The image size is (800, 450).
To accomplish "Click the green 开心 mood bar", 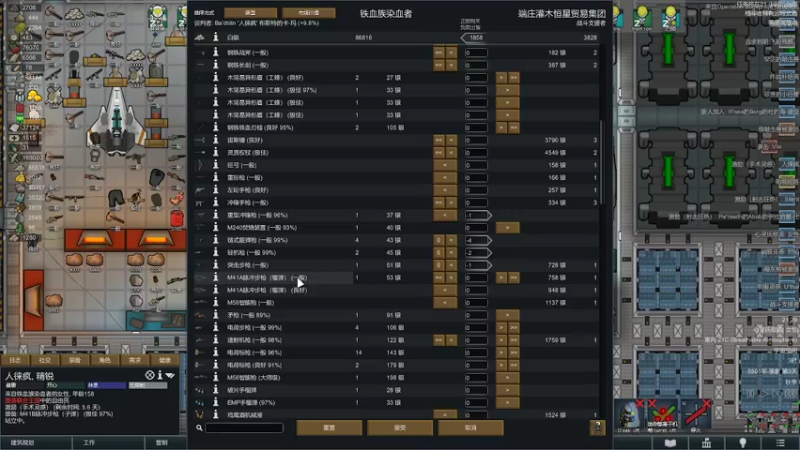I will [x=65, y=385].
